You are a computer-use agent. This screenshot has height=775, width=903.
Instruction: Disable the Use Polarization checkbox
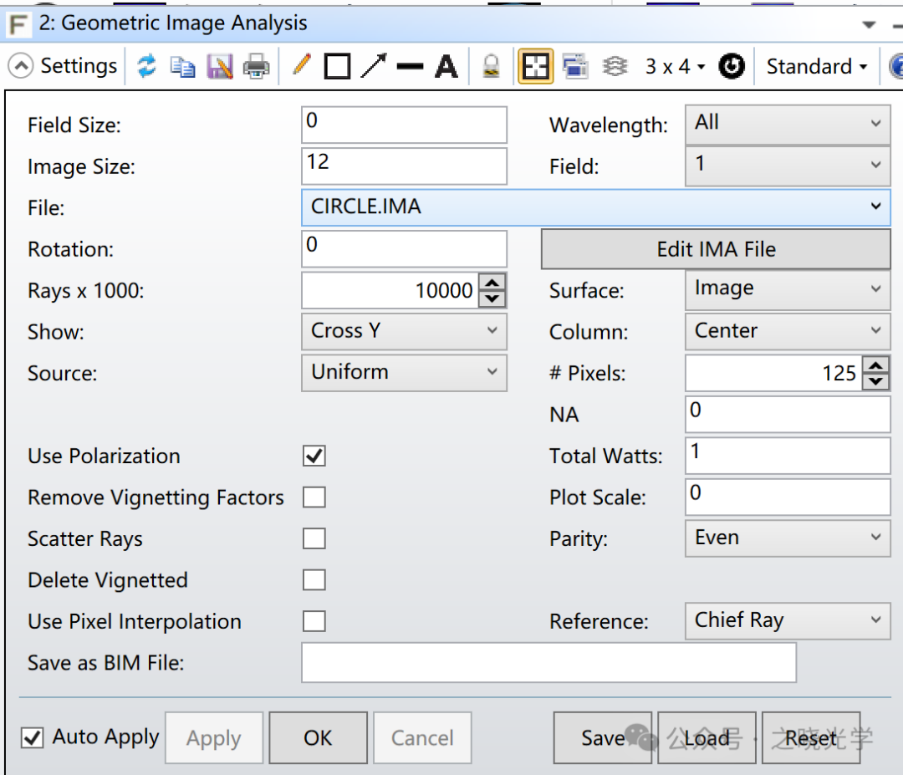(x=314, y=456)
